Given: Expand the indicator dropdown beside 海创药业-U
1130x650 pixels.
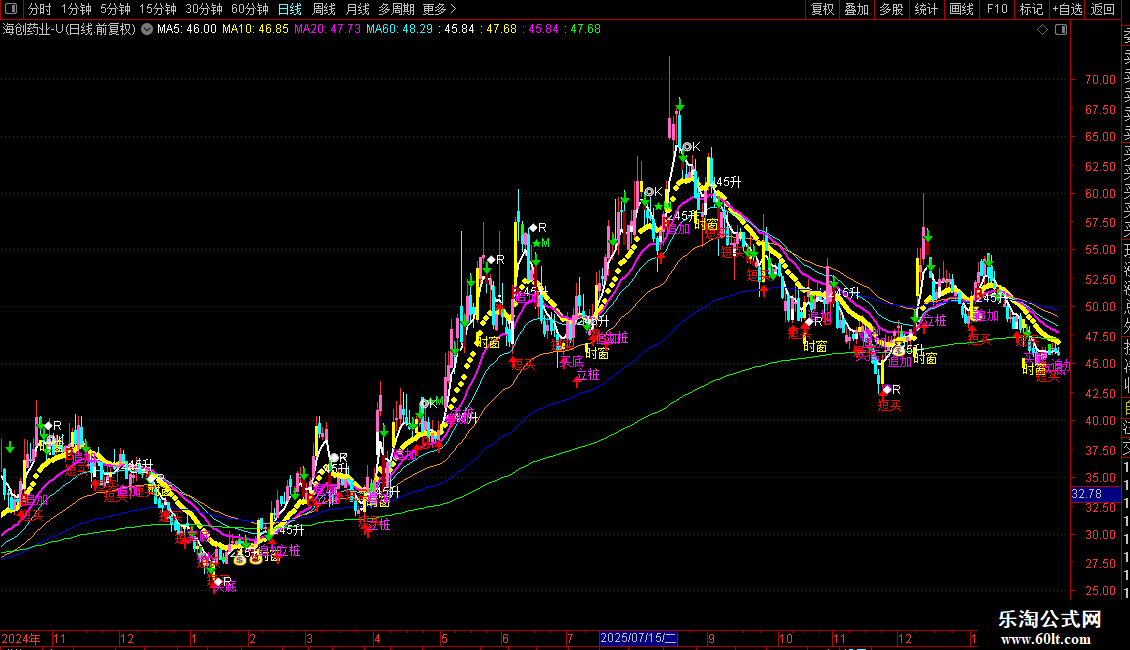Looking at the screenshot, I should [x=147, y=29].
